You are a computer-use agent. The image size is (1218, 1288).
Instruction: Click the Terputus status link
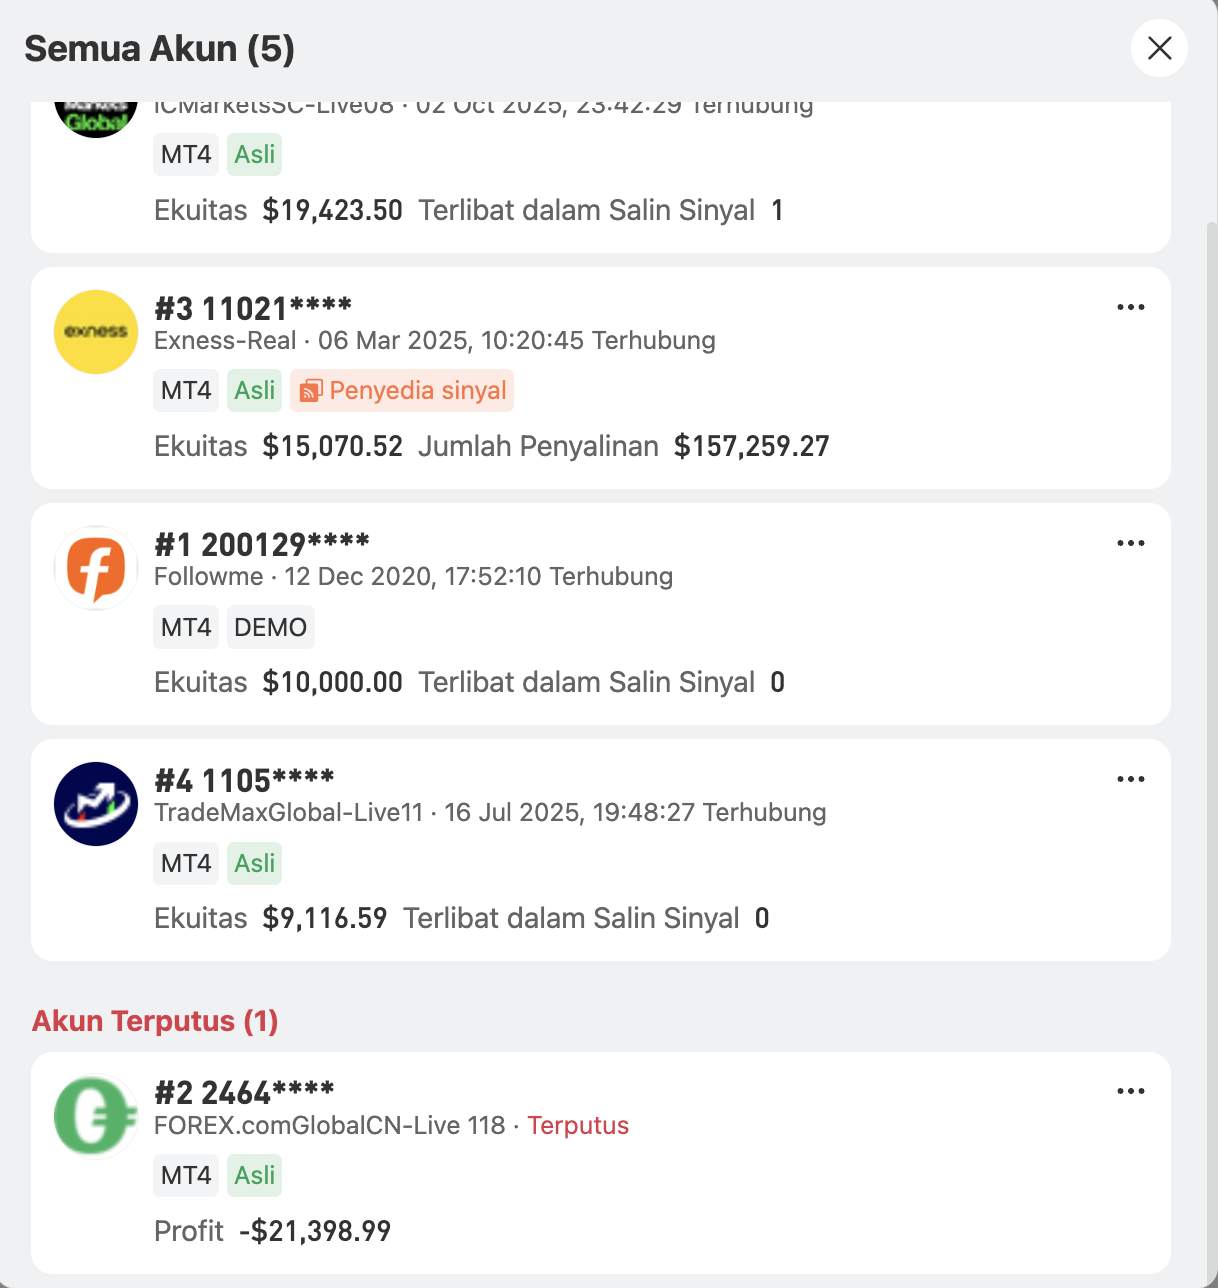click(x=578, y=1125)
